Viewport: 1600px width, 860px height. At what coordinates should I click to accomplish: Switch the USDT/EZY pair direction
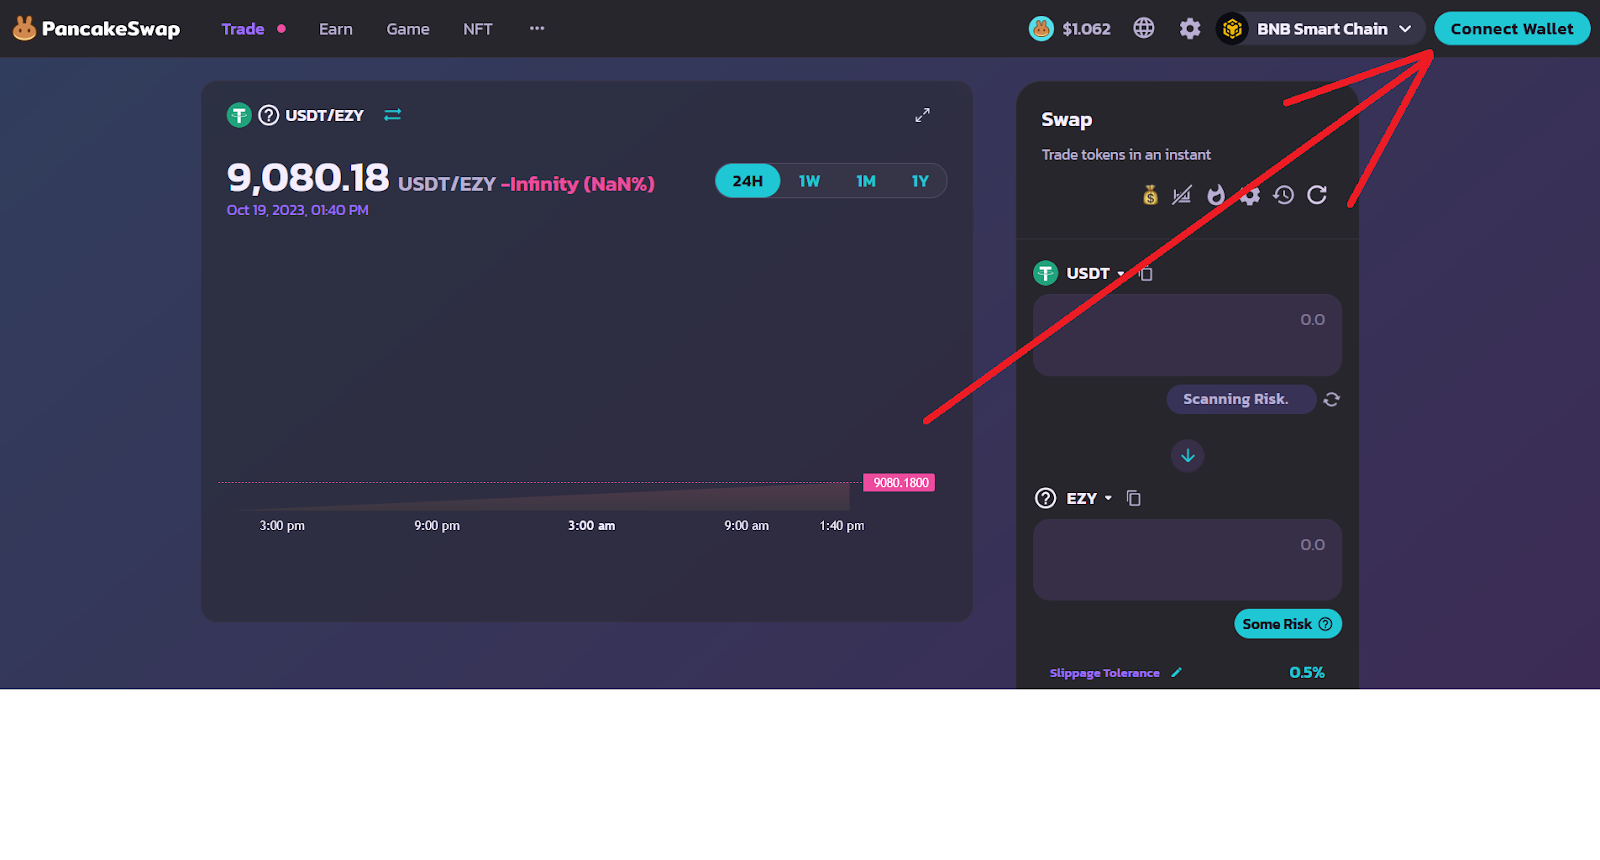click(392, 115)
